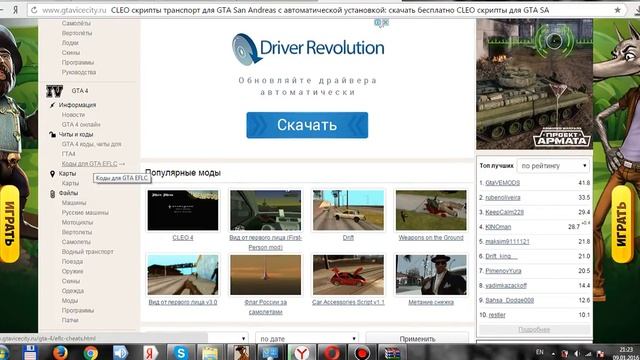Screen dimensions: 640x360
Task: Open 'Коды для GTA EFLC' sidebar link
Action: pos(89,164)
